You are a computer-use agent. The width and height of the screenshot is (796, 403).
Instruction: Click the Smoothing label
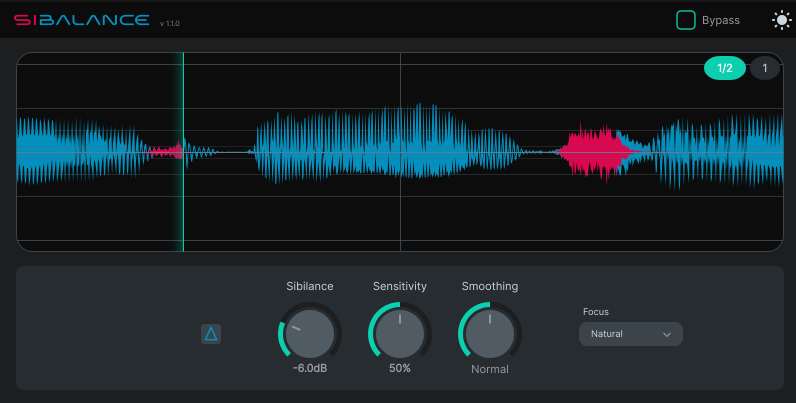click(x=489, y=286)
